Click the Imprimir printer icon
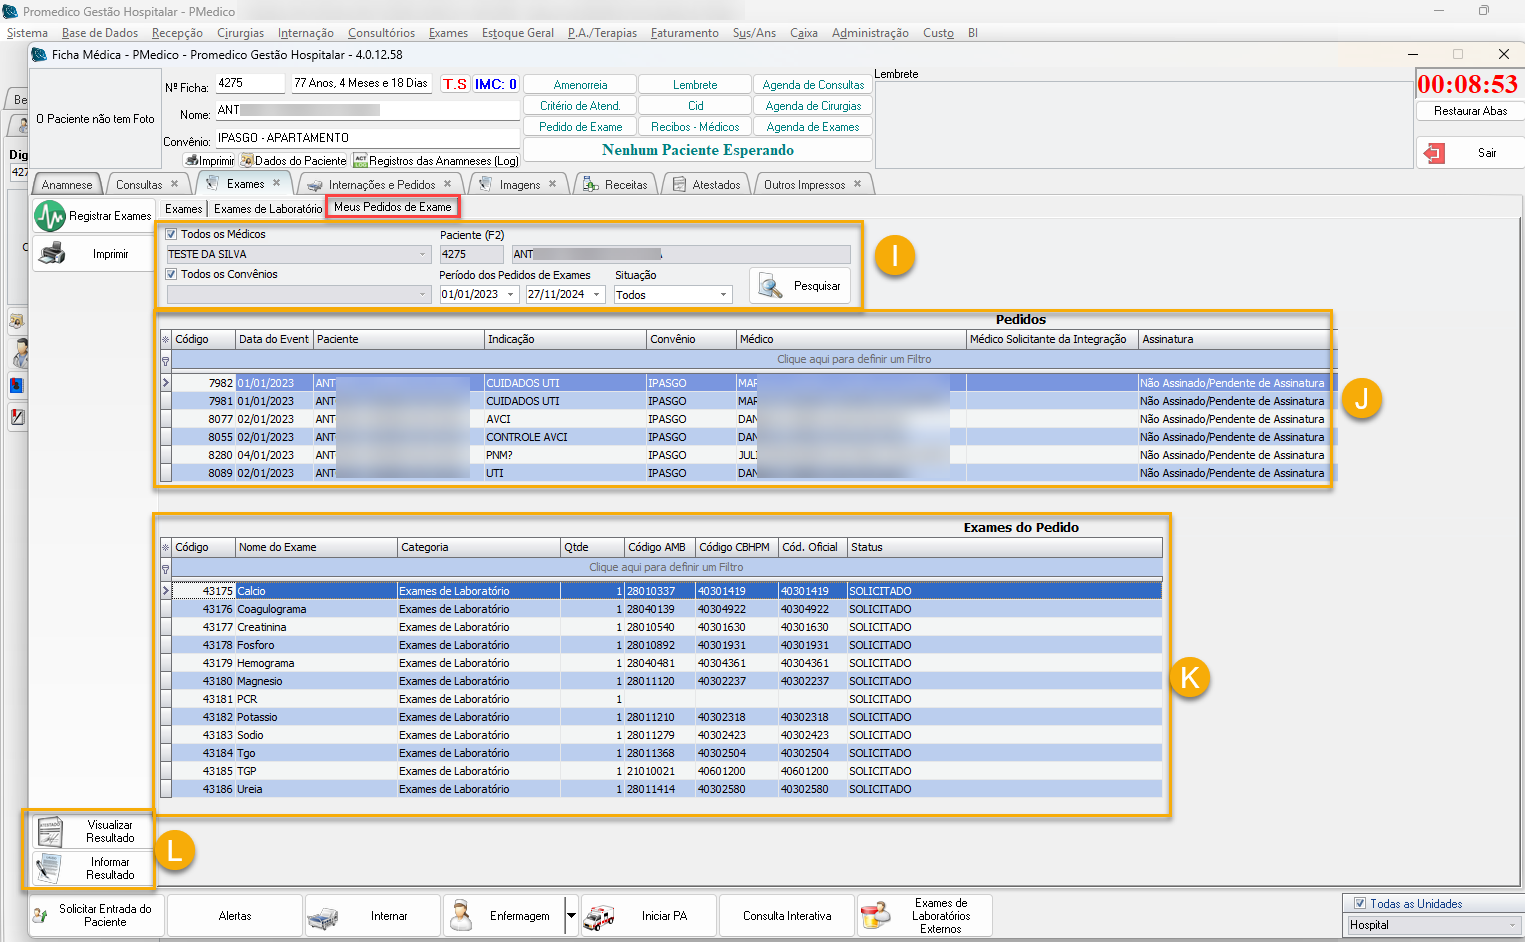Image resolution: width=1525 pixels, height=942 pixels. [52, 254]
